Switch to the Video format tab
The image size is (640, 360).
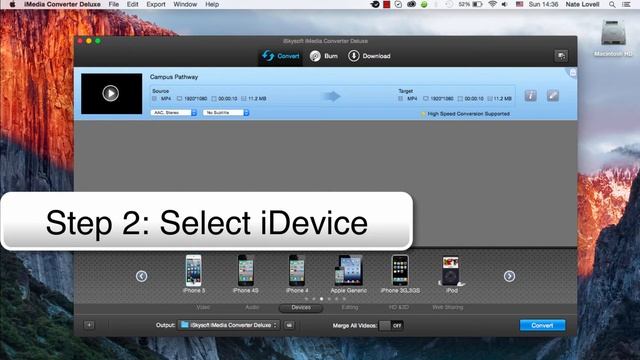(203, 307)
